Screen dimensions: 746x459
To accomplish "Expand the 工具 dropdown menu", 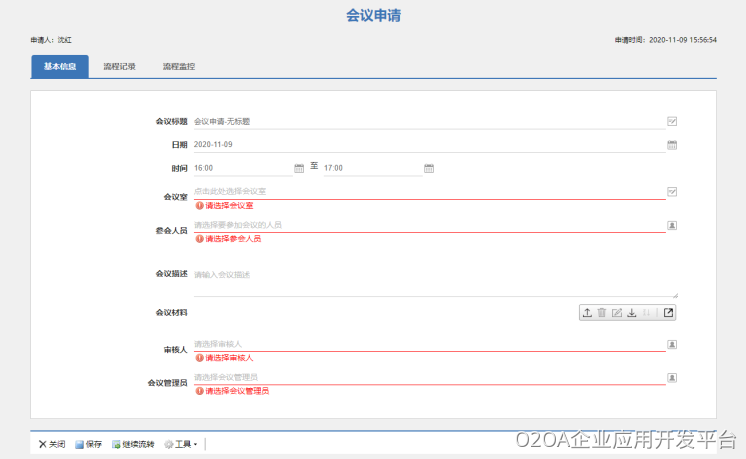I will tap(182, 444).
